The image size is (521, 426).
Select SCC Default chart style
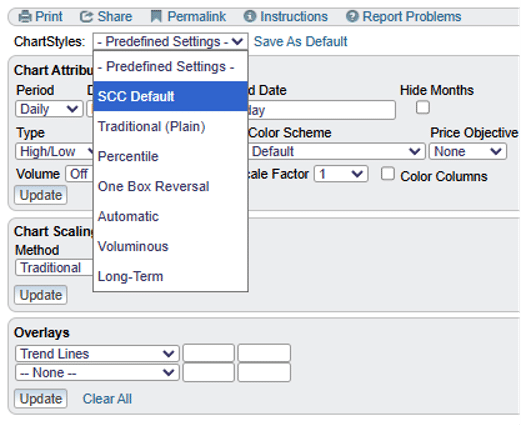pos(171,96)
